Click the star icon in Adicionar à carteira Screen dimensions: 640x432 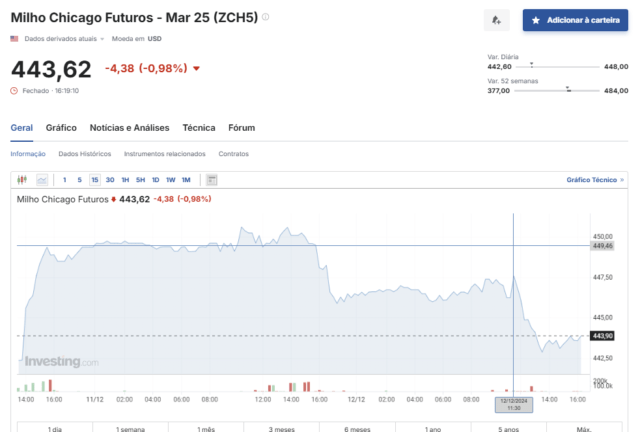(x=536, y=20)
